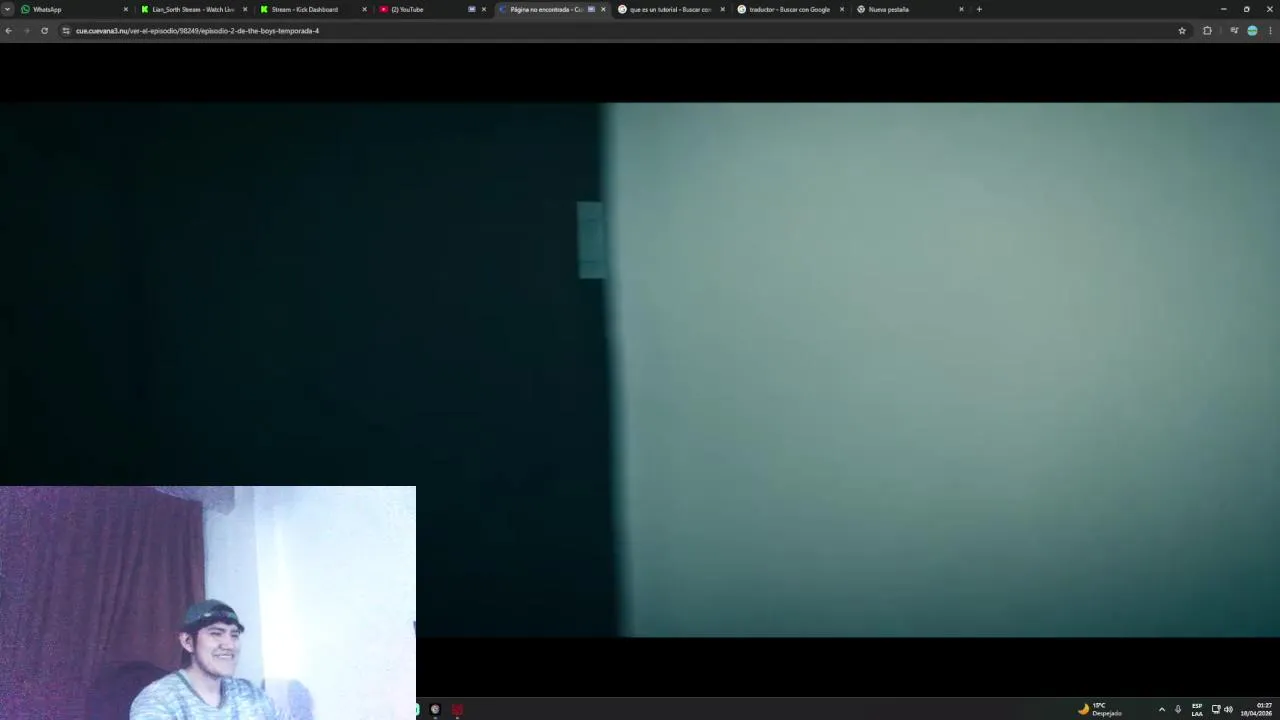Switch to the WhatsApp tab

pyautogui.click(x=75, y=9)
